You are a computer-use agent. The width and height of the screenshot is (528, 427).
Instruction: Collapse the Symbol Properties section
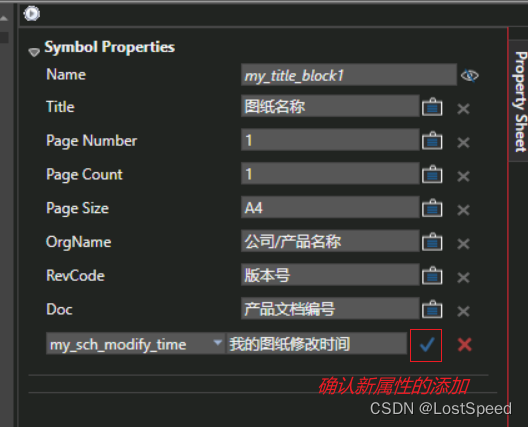coord(34,52)
